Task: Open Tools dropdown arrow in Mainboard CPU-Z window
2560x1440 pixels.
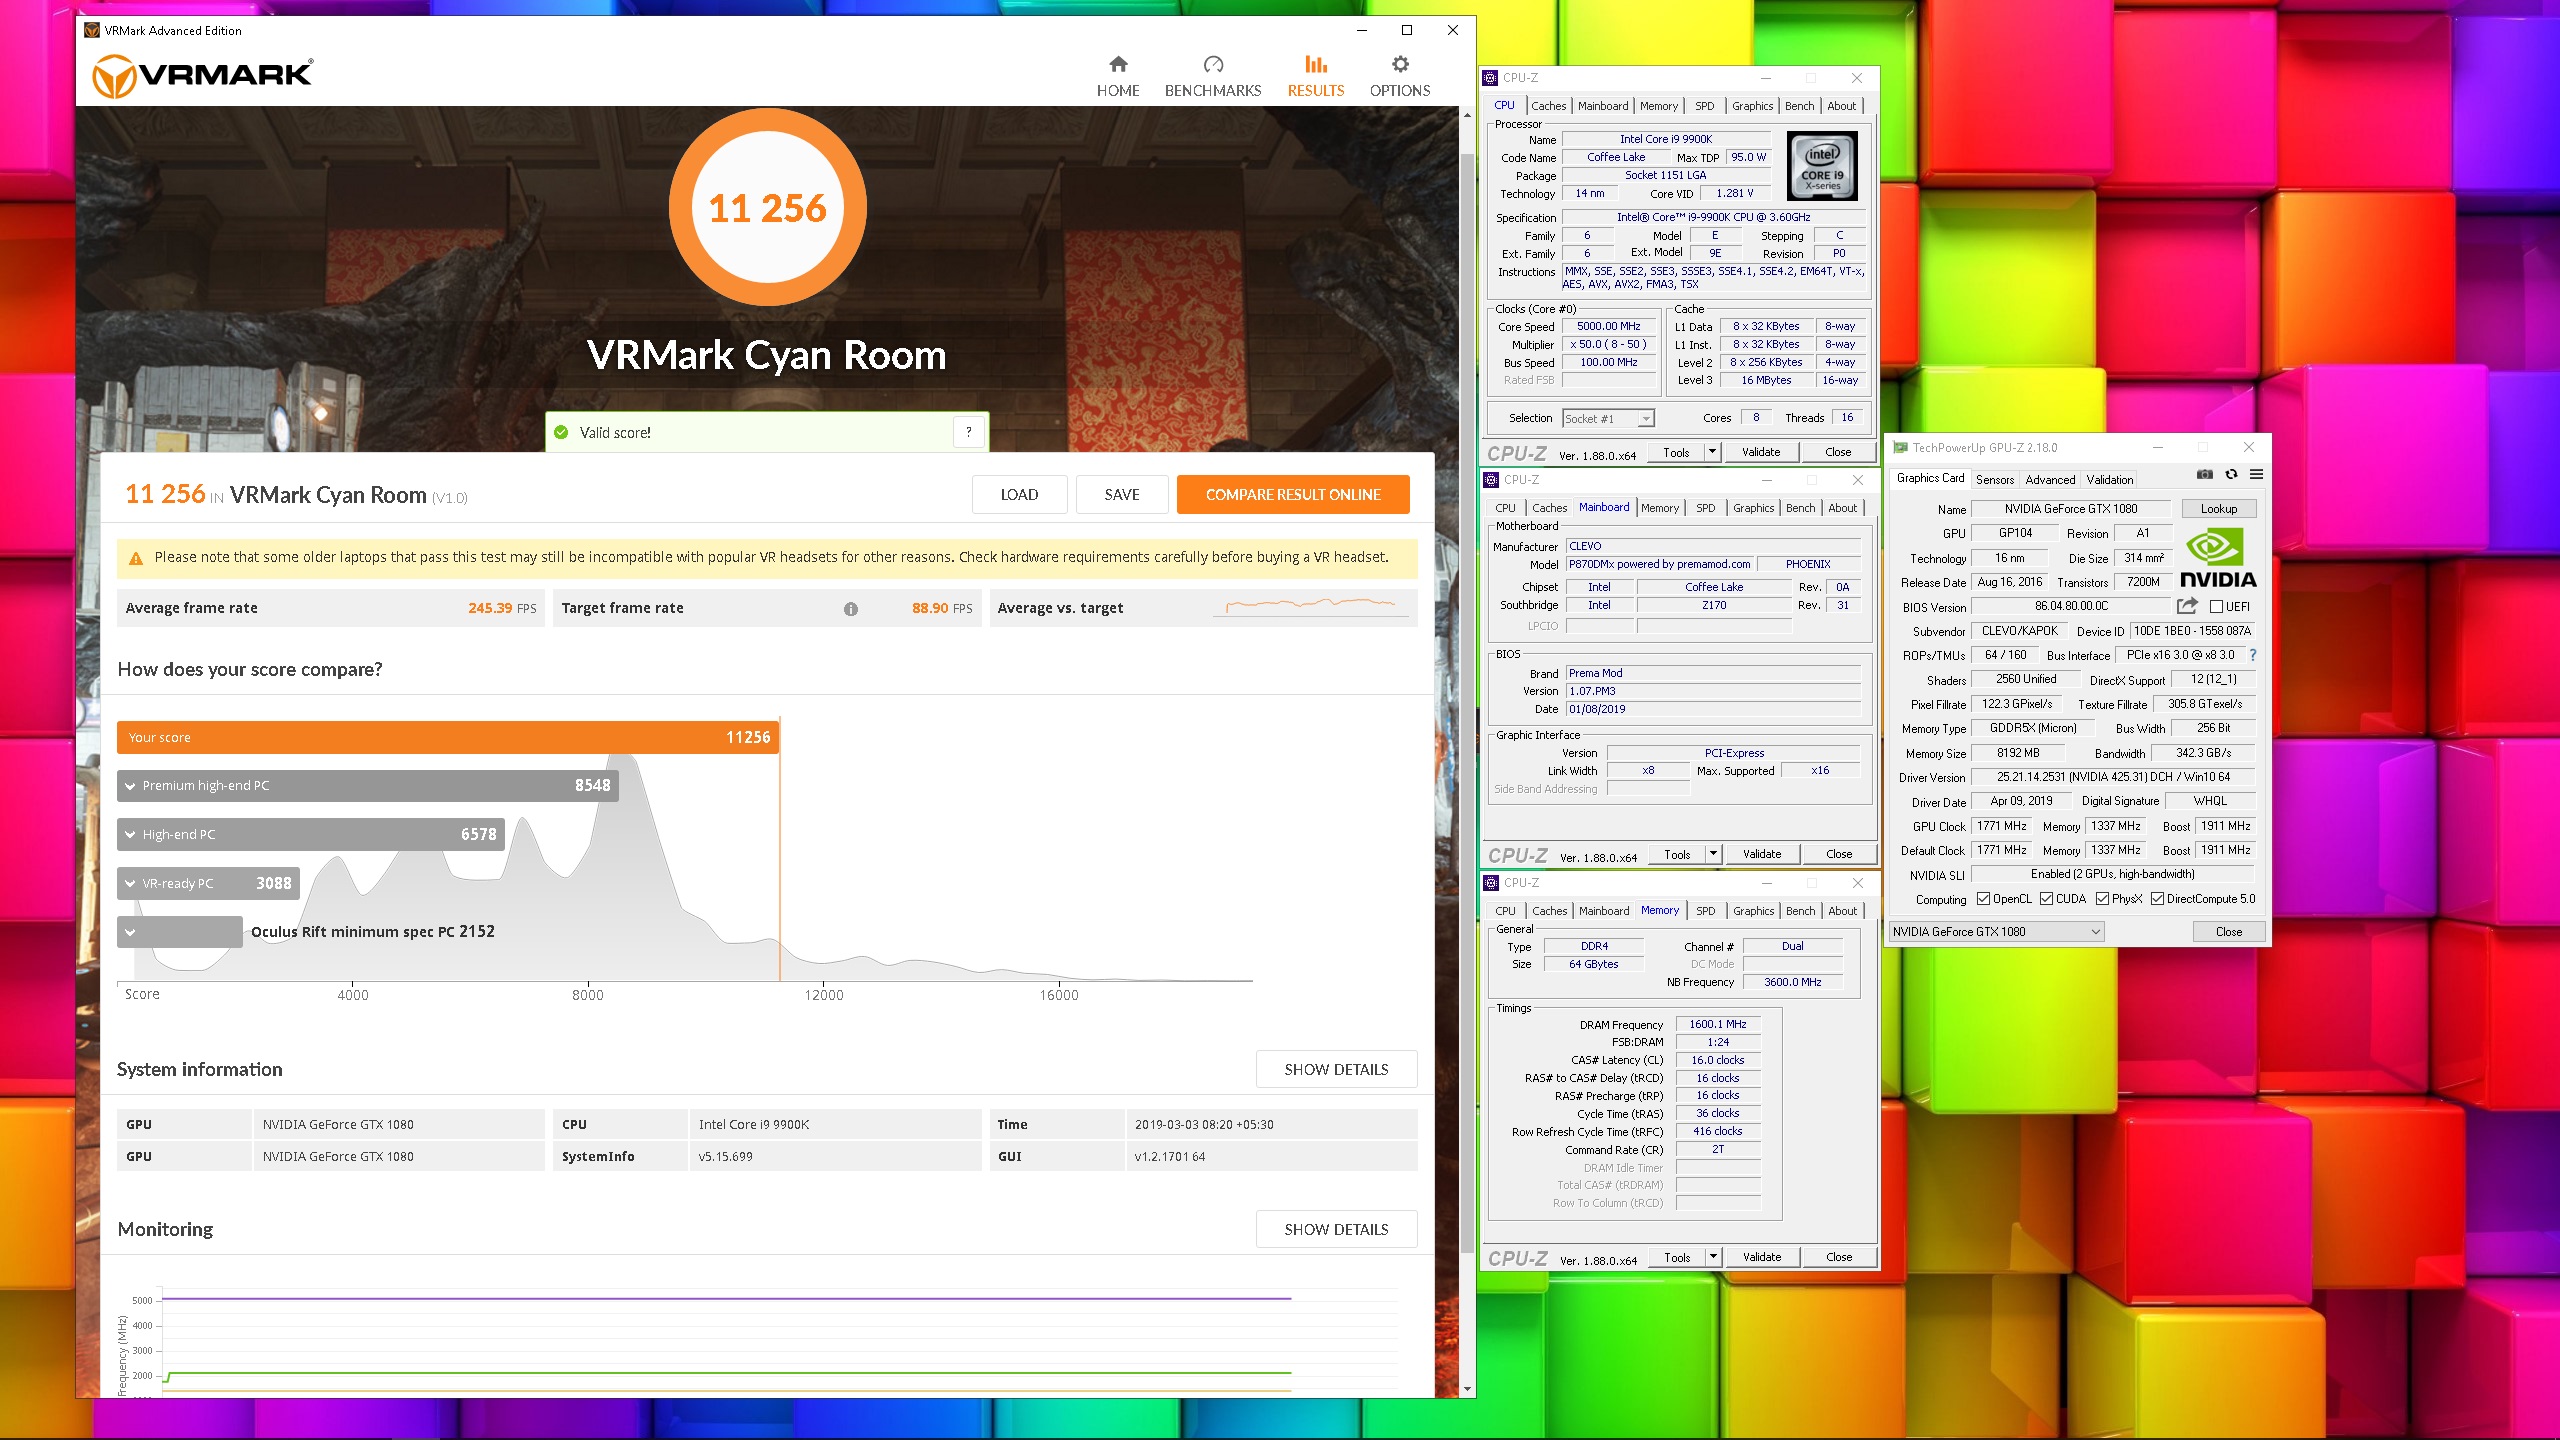Action: (x=1714, y=854)
